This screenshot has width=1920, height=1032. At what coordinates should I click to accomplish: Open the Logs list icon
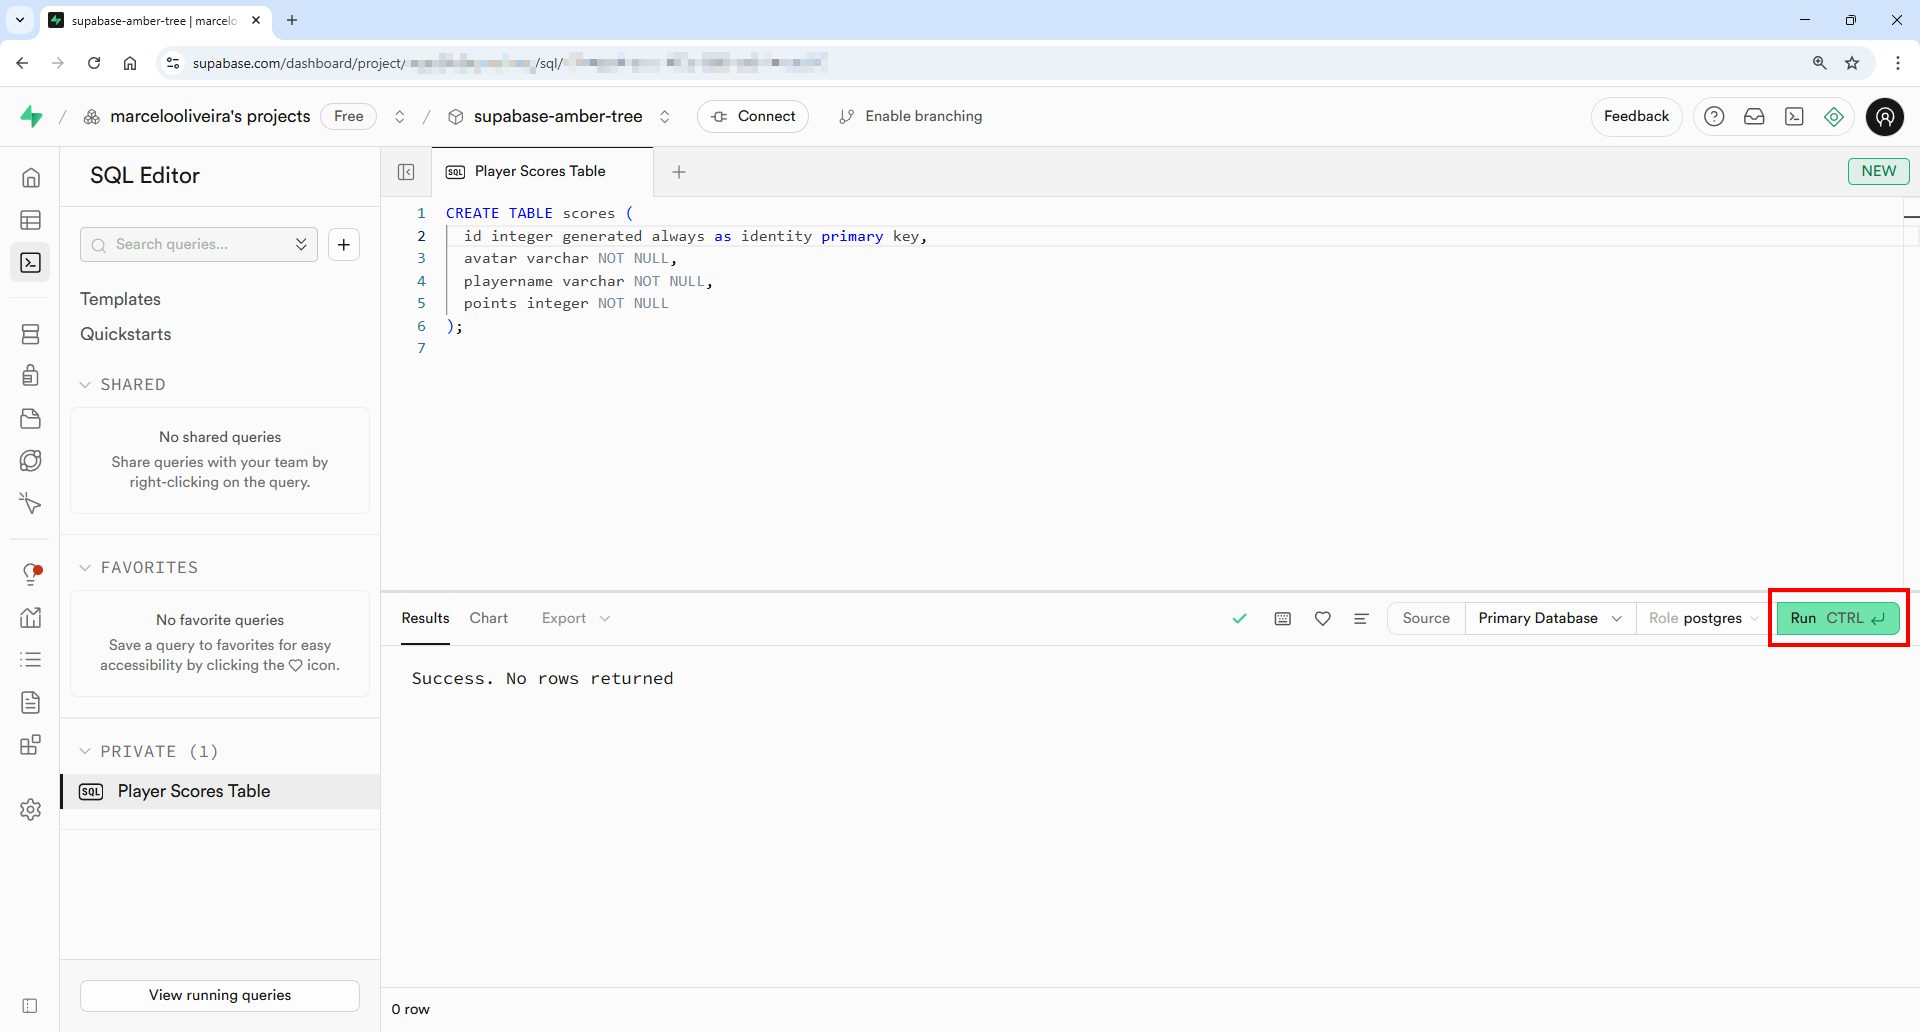(x=32, y=660)
